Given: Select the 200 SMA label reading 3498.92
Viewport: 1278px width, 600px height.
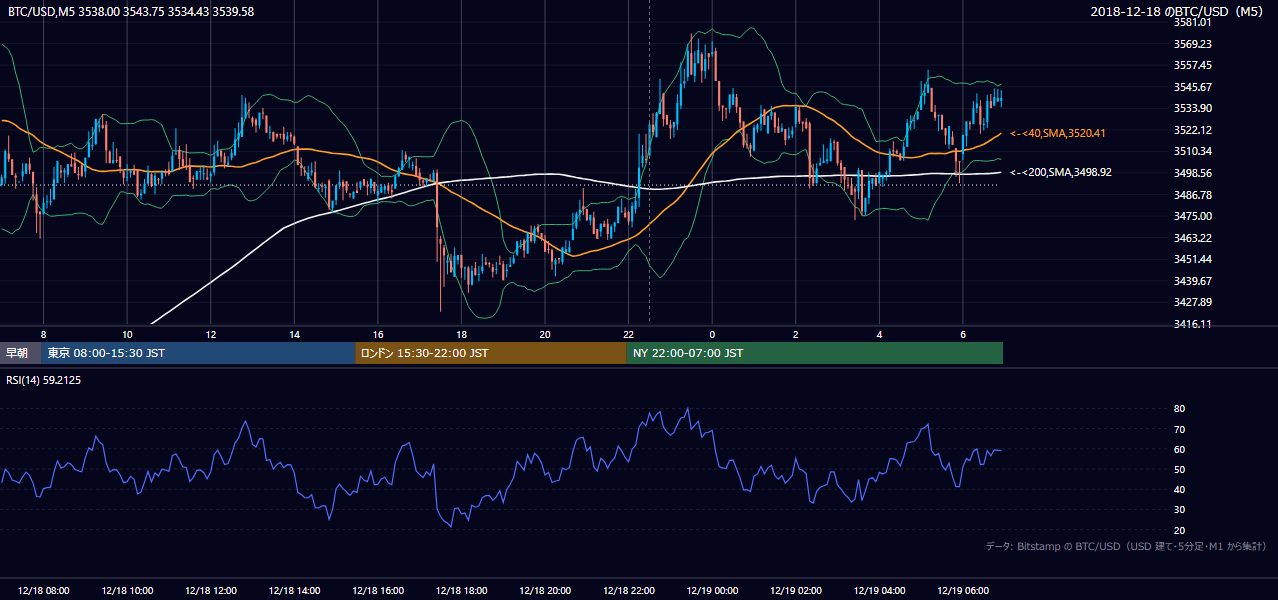Looking at the screenshot, I should 1060,172.
